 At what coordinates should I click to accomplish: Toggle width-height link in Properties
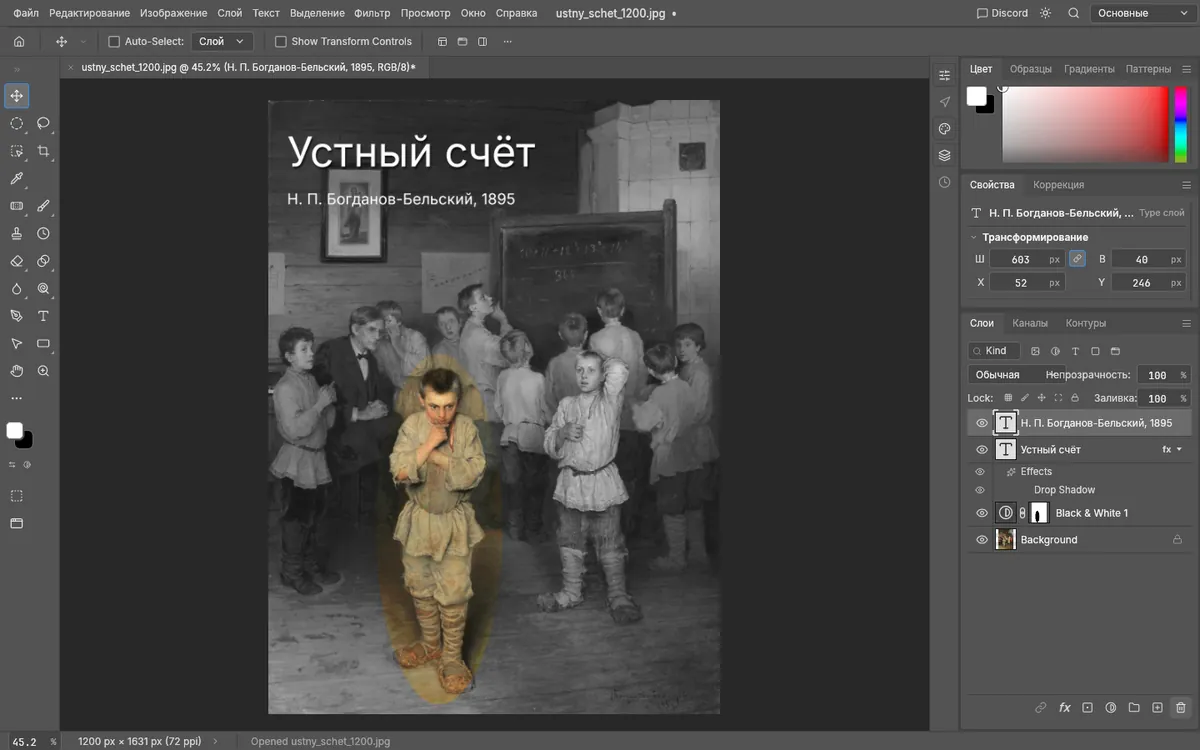coord(1077,258)
